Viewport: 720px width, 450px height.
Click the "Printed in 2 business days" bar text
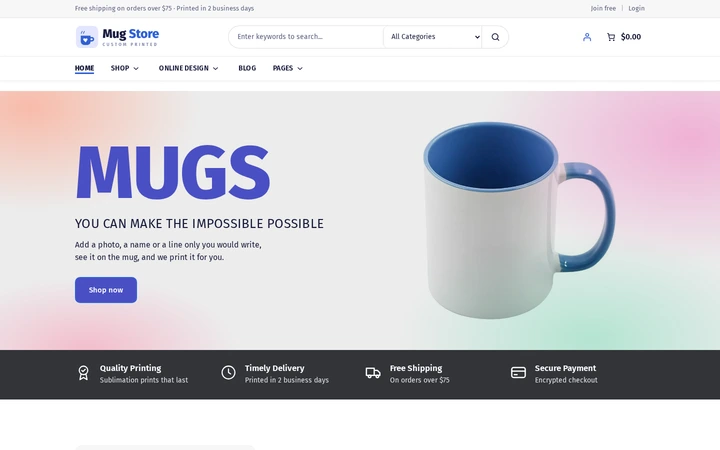[x=287, y=380]
